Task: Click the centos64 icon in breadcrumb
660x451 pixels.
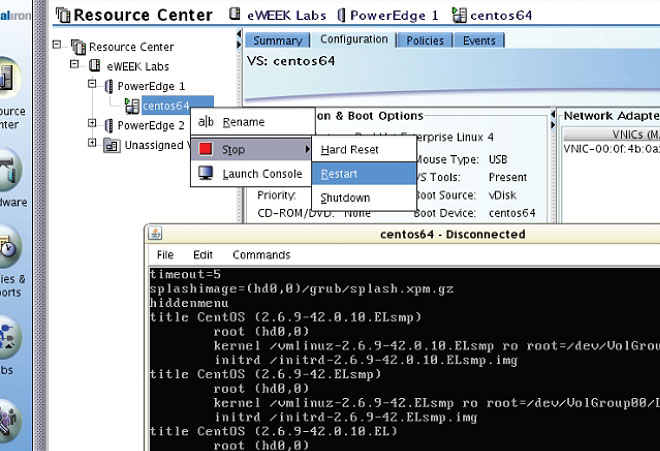Action: click(x=461, y=14)
